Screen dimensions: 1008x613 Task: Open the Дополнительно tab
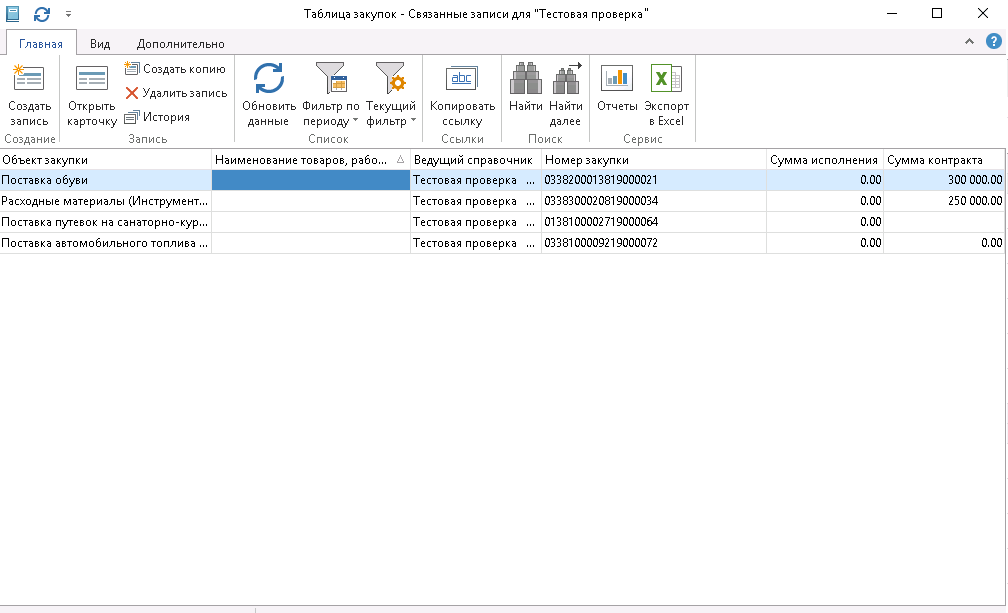coord(181,44)
